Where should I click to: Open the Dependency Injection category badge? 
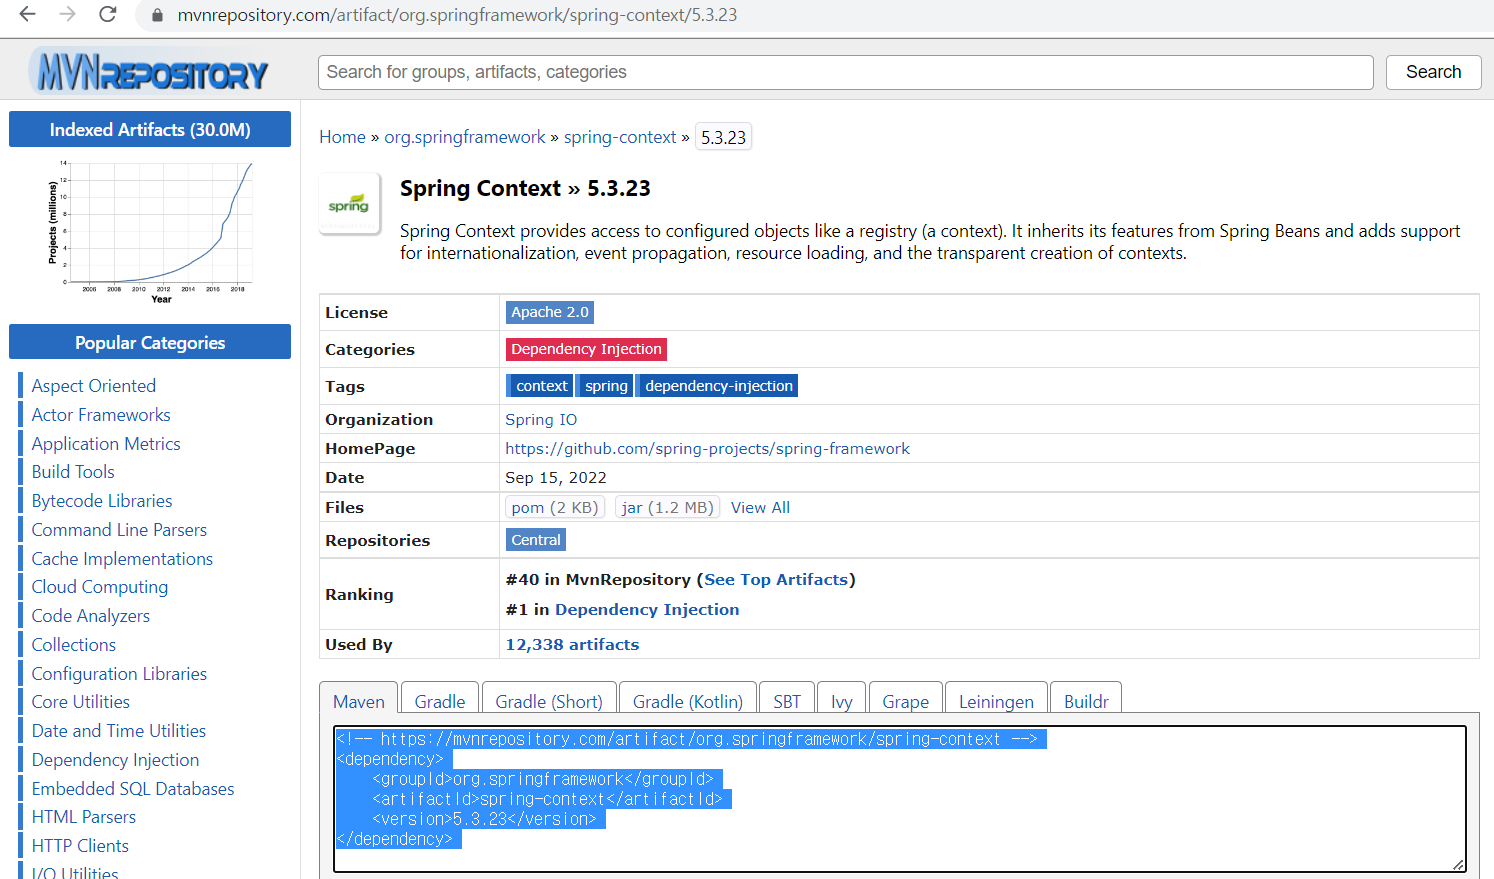click(586, 349)
